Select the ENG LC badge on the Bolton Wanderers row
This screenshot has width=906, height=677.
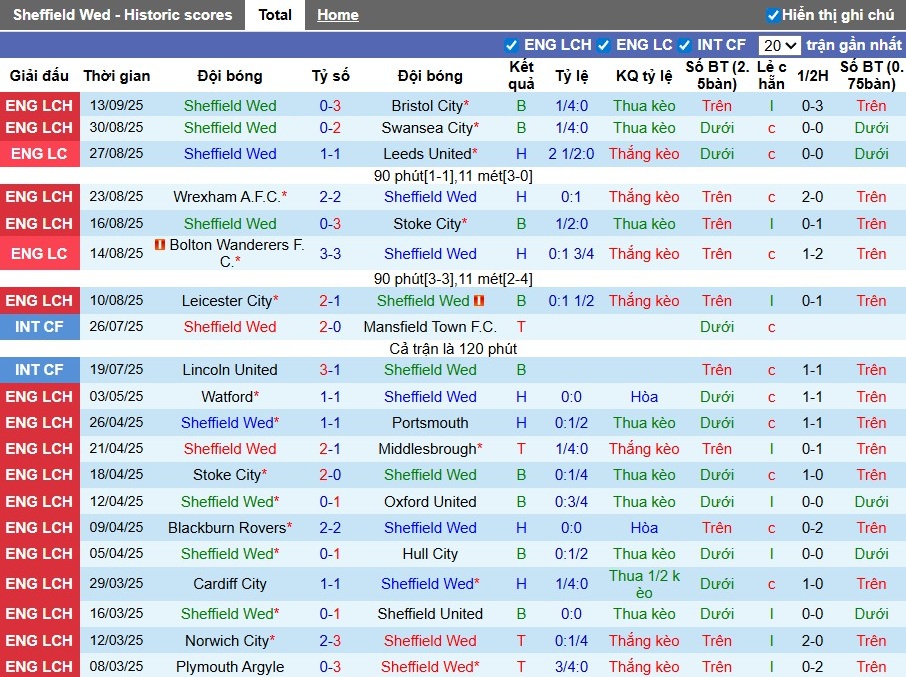pyautogui.click(x=40, y=254)
